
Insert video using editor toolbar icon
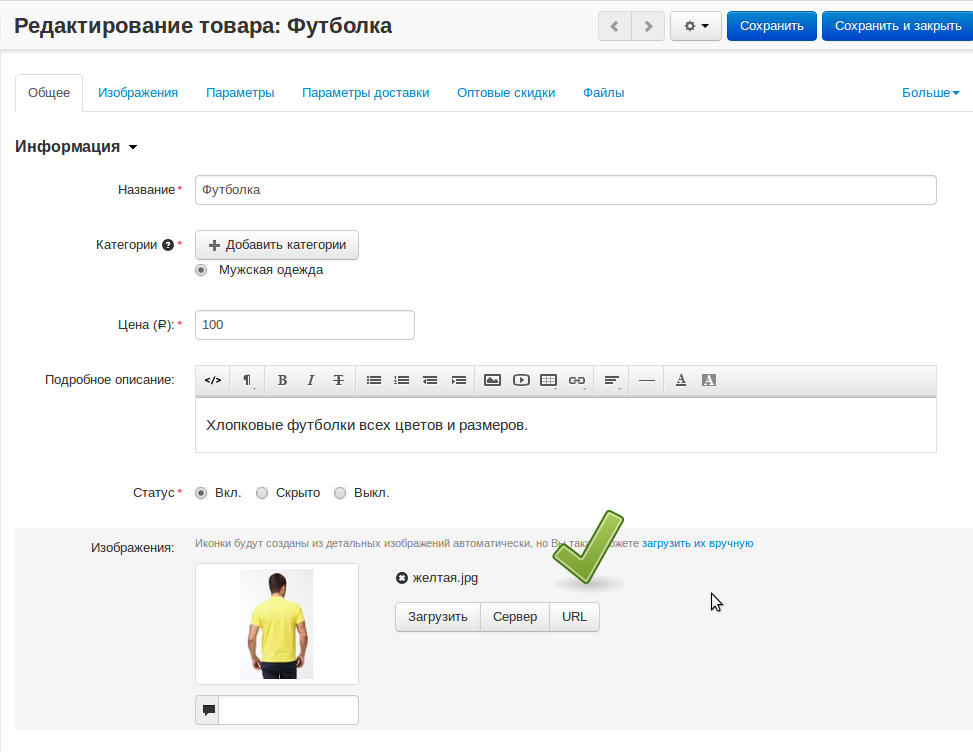(x=521, y=380)
